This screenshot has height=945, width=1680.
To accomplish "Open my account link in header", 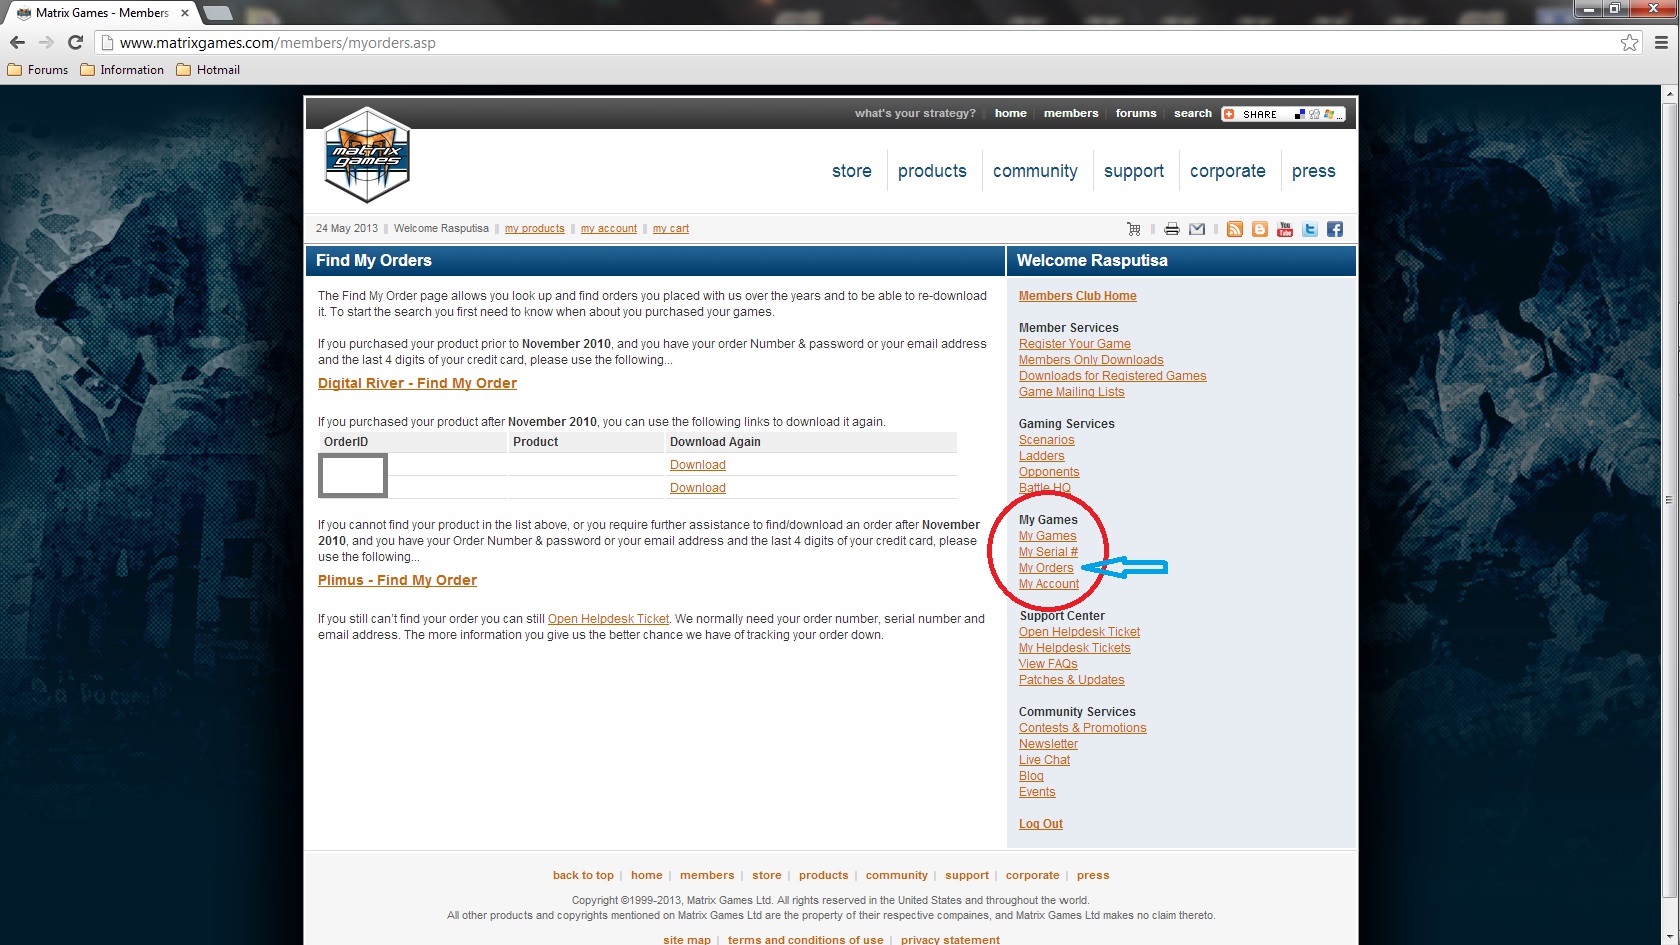I will 609,229.
